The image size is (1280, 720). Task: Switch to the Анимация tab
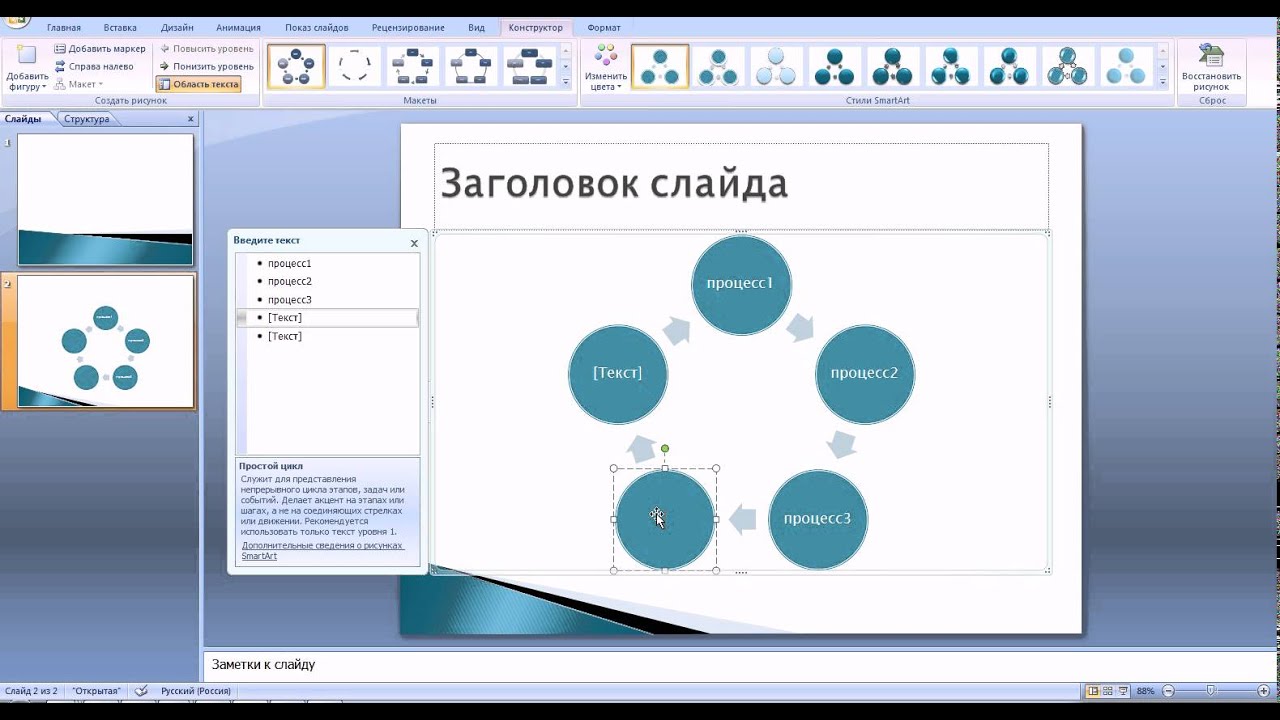pyautogui.click(x=238, y=28)
